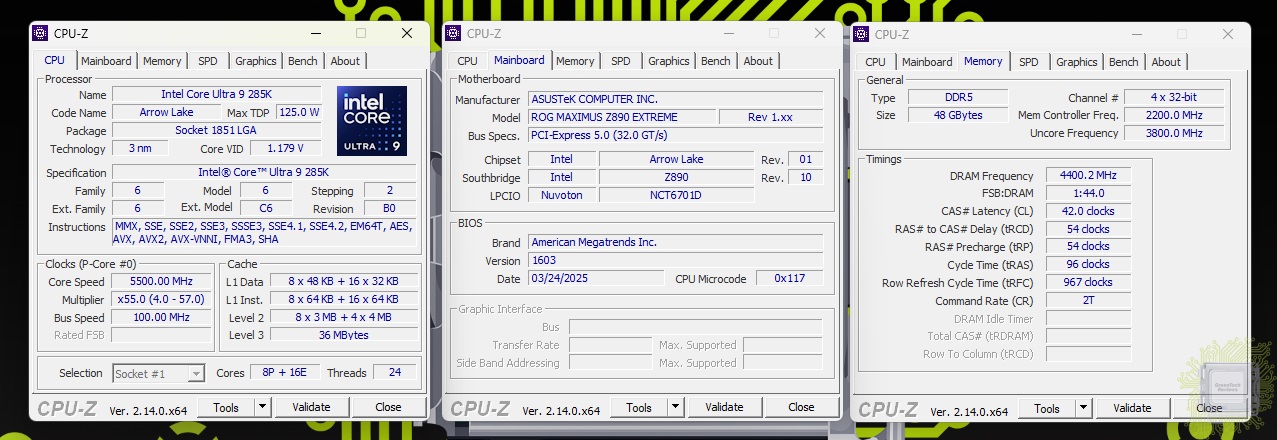The height and width of the screenshot is (440, 1277).
Task: Click the DRAM Frequency value field
Action: point(1088,176)
